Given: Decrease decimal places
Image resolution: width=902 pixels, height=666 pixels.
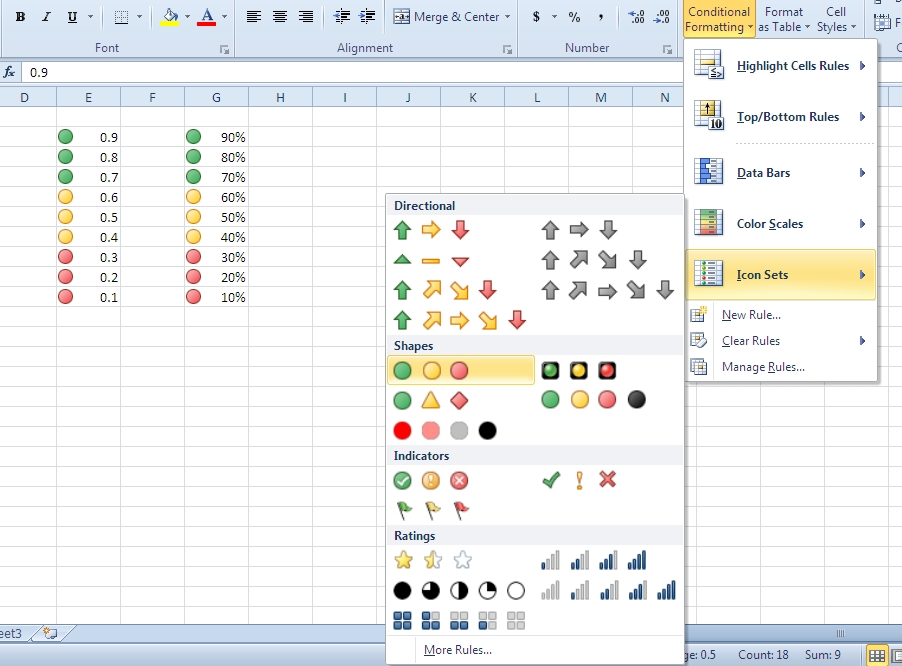Looking at the screenshot, I should pyautogui.click(x=662, y=17).
